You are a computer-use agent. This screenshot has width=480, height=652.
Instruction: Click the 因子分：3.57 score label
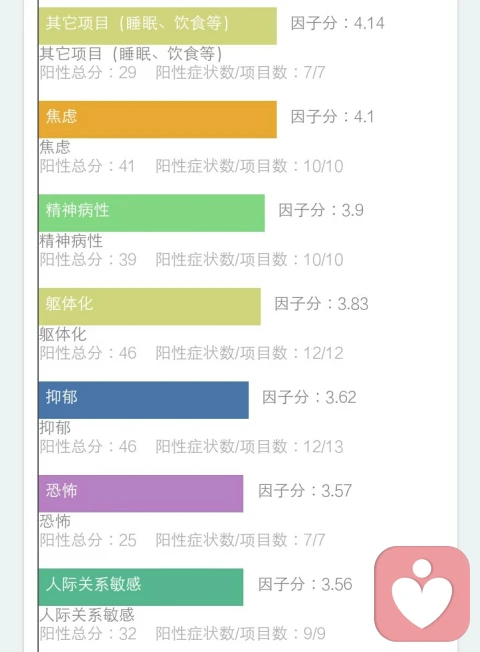[x=305, y=491]
